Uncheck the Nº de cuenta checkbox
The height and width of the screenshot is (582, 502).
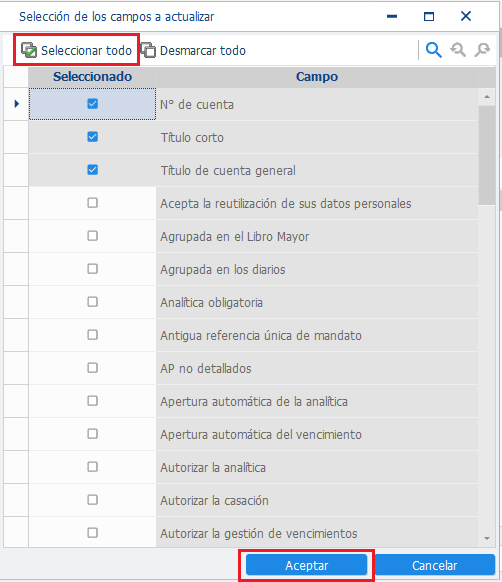[x=92, y=104]
